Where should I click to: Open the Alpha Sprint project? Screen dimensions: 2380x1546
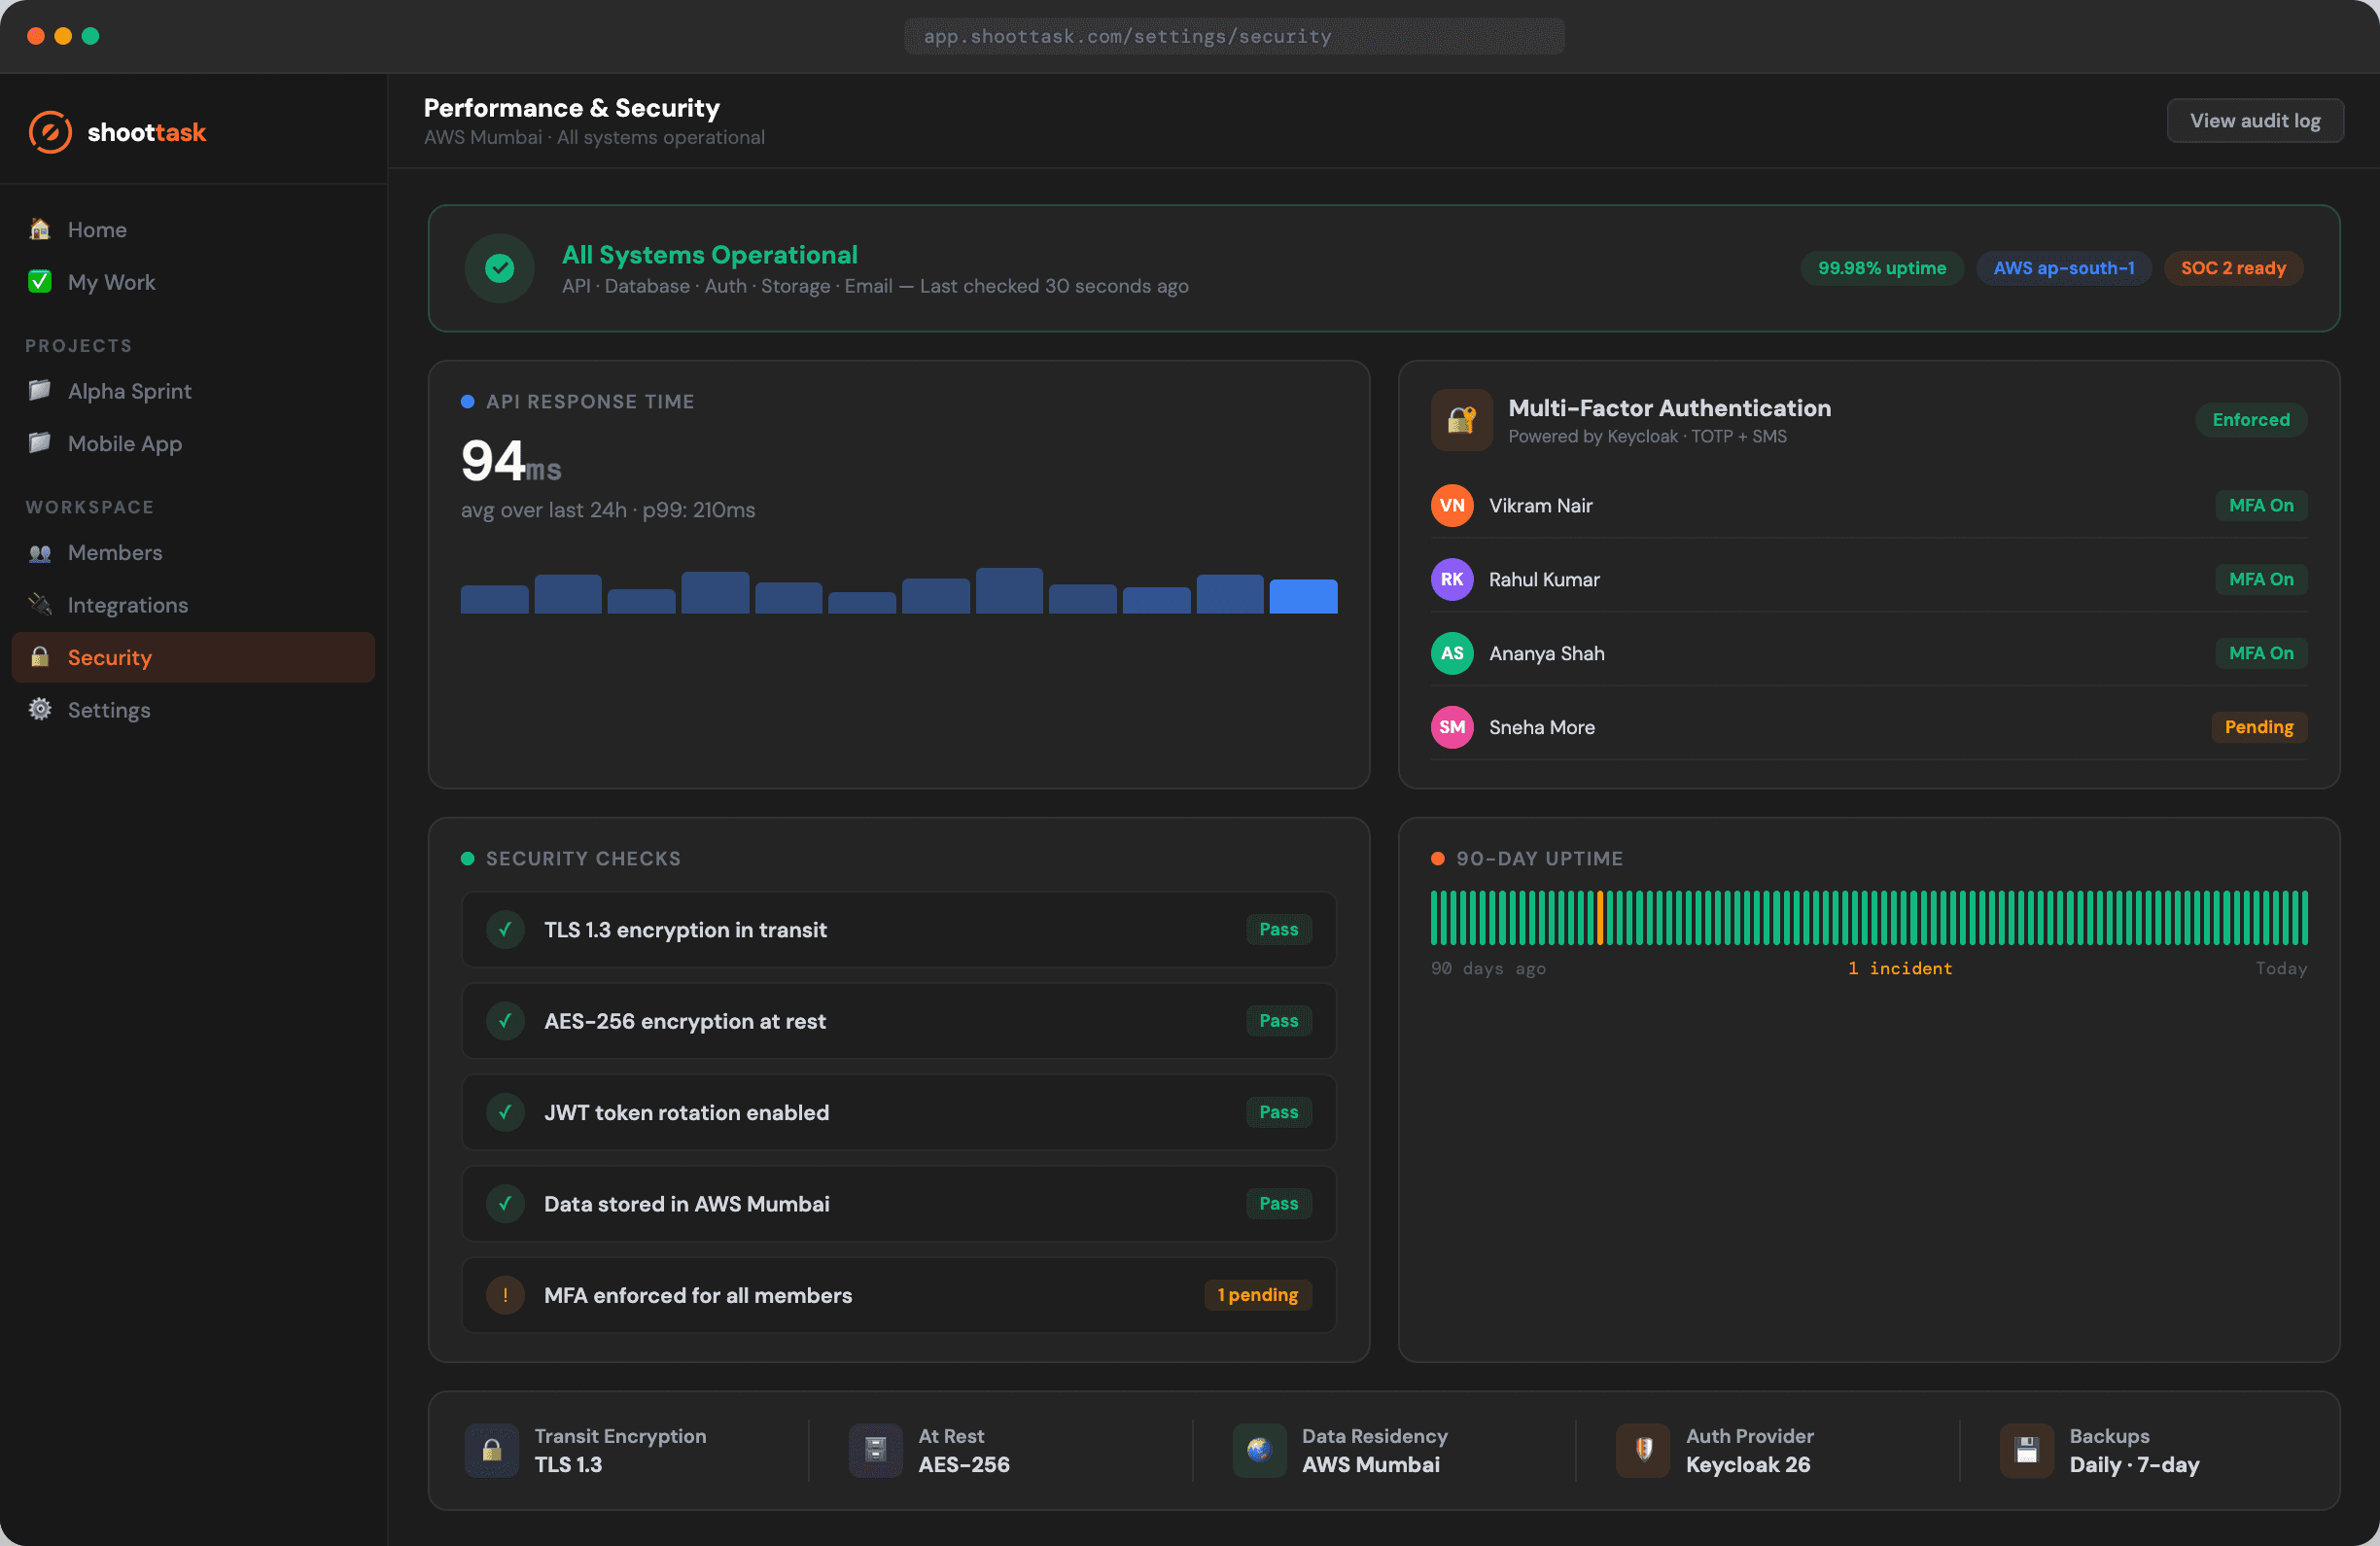(129, 391)
